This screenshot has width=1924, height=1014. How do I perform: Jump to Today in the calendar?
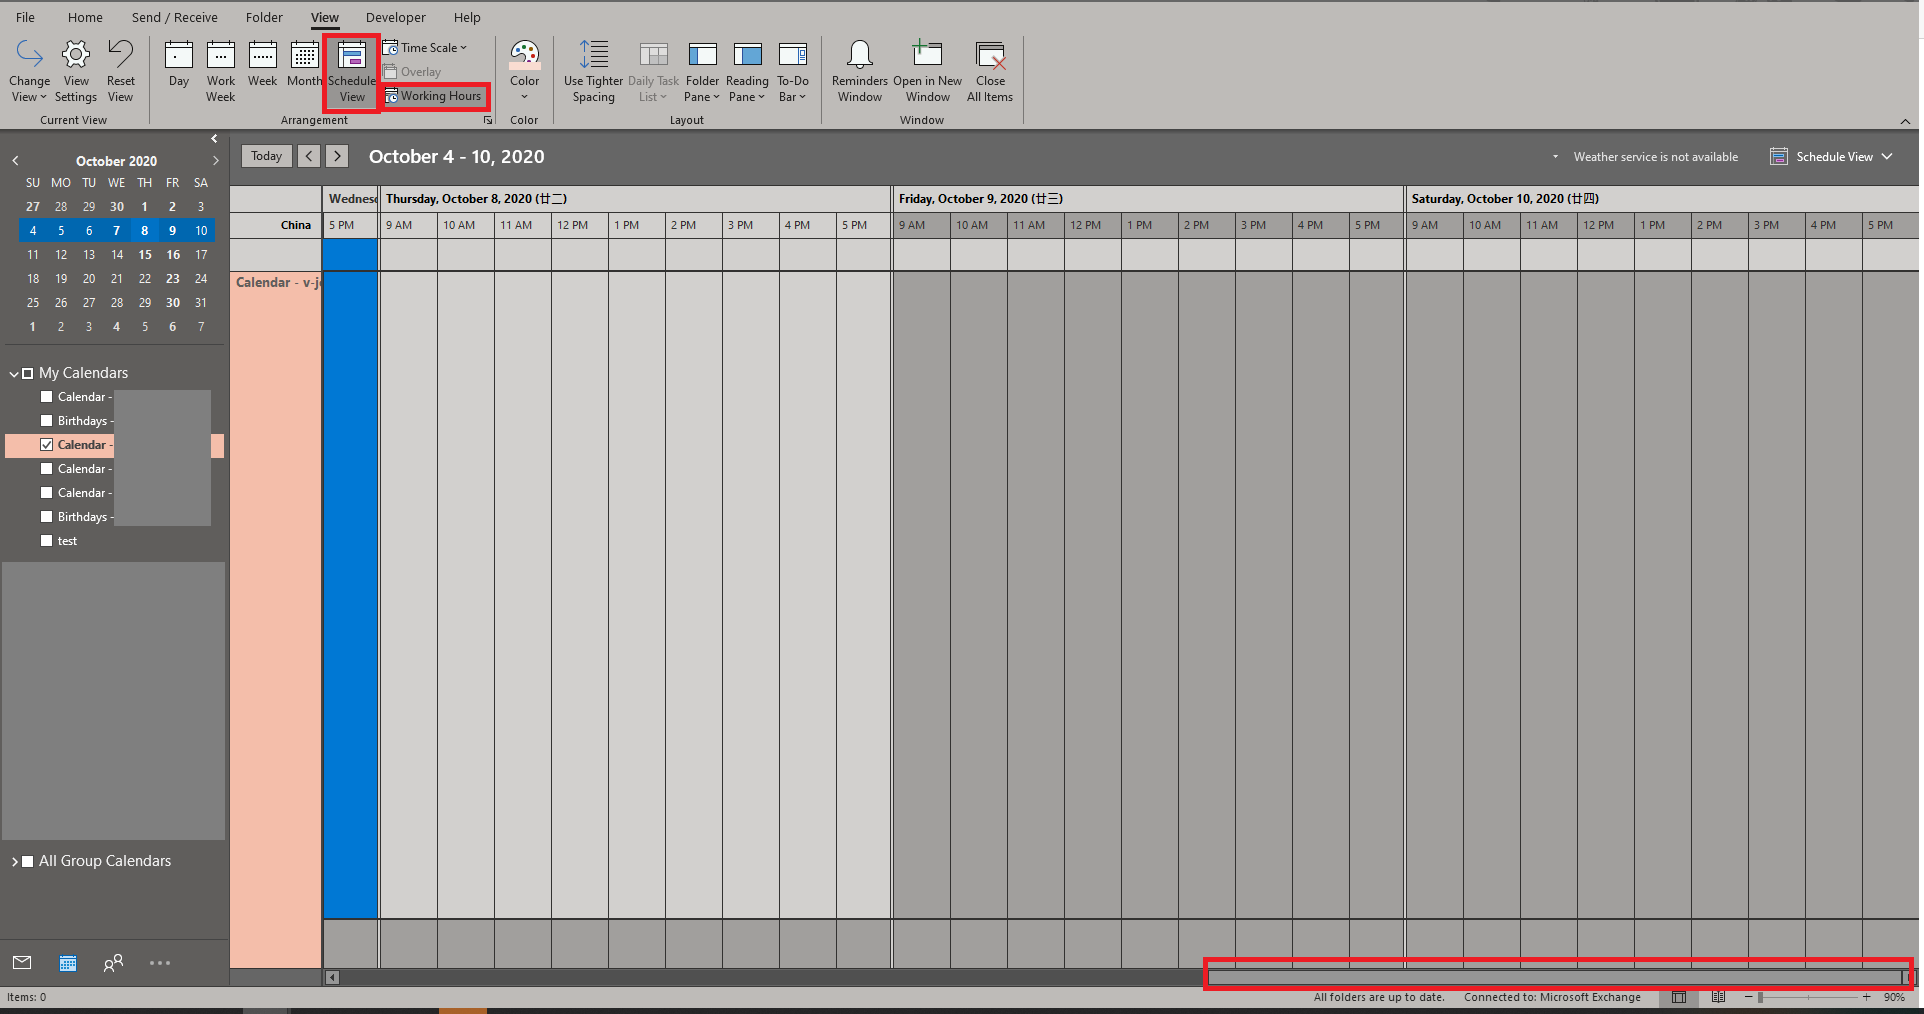266,156
